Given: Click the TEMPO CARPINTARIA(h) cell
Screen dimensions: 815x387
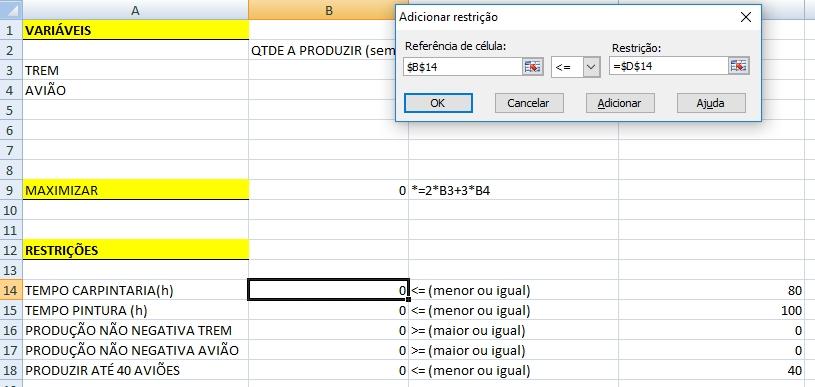Looking at the screenshot, I should coord(136,290).
